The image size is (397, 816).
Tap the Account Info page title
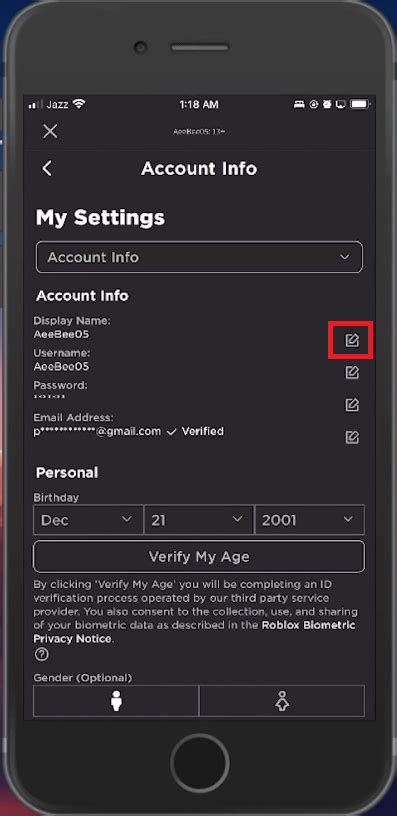[x=199, y=169]
